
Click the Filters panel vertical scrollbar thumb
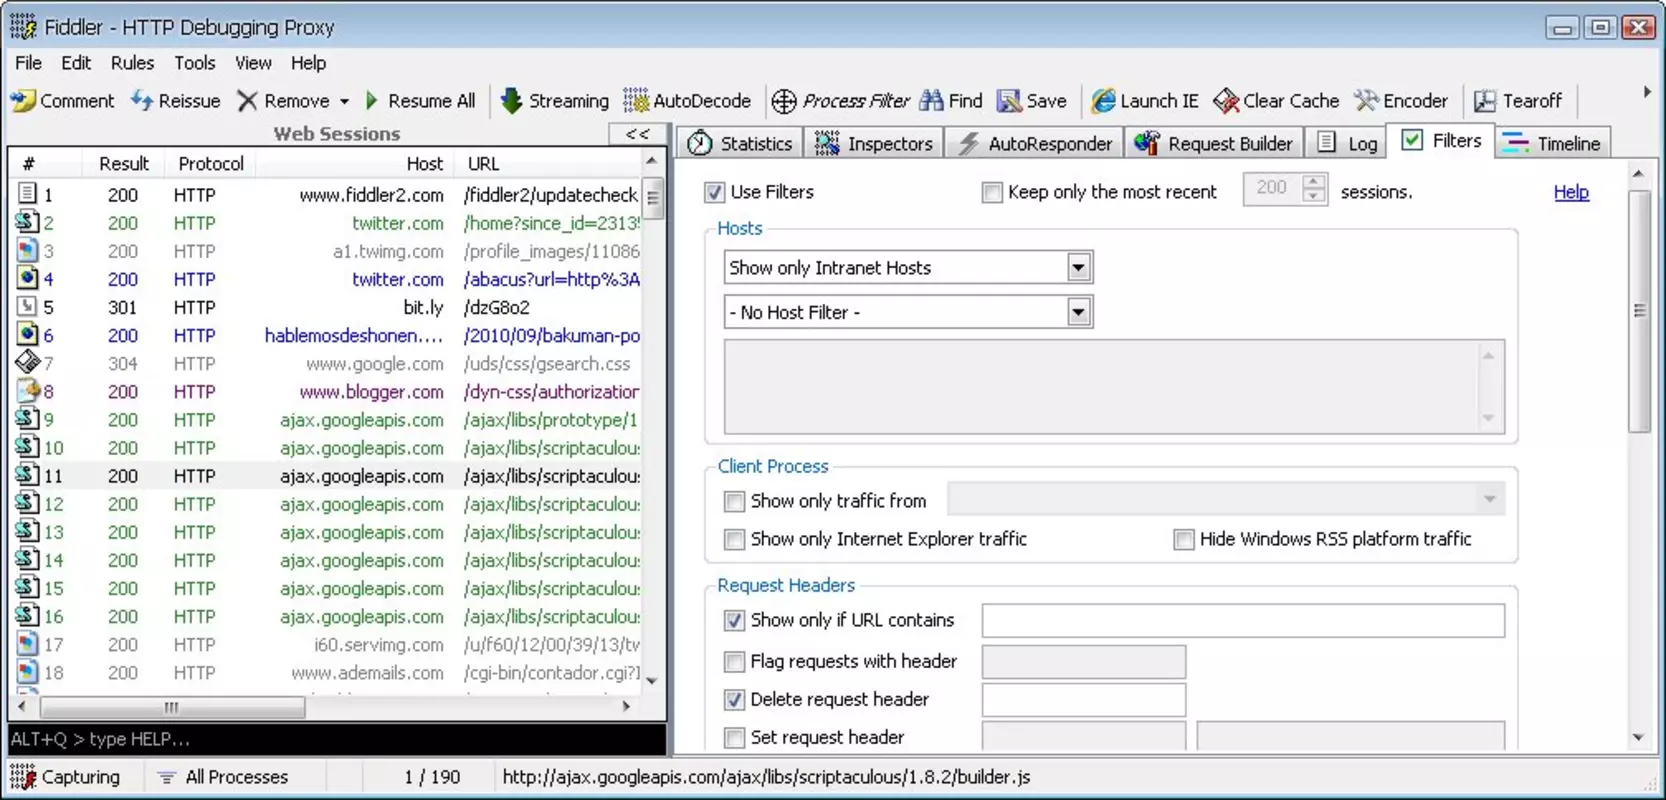(1639, 311)
